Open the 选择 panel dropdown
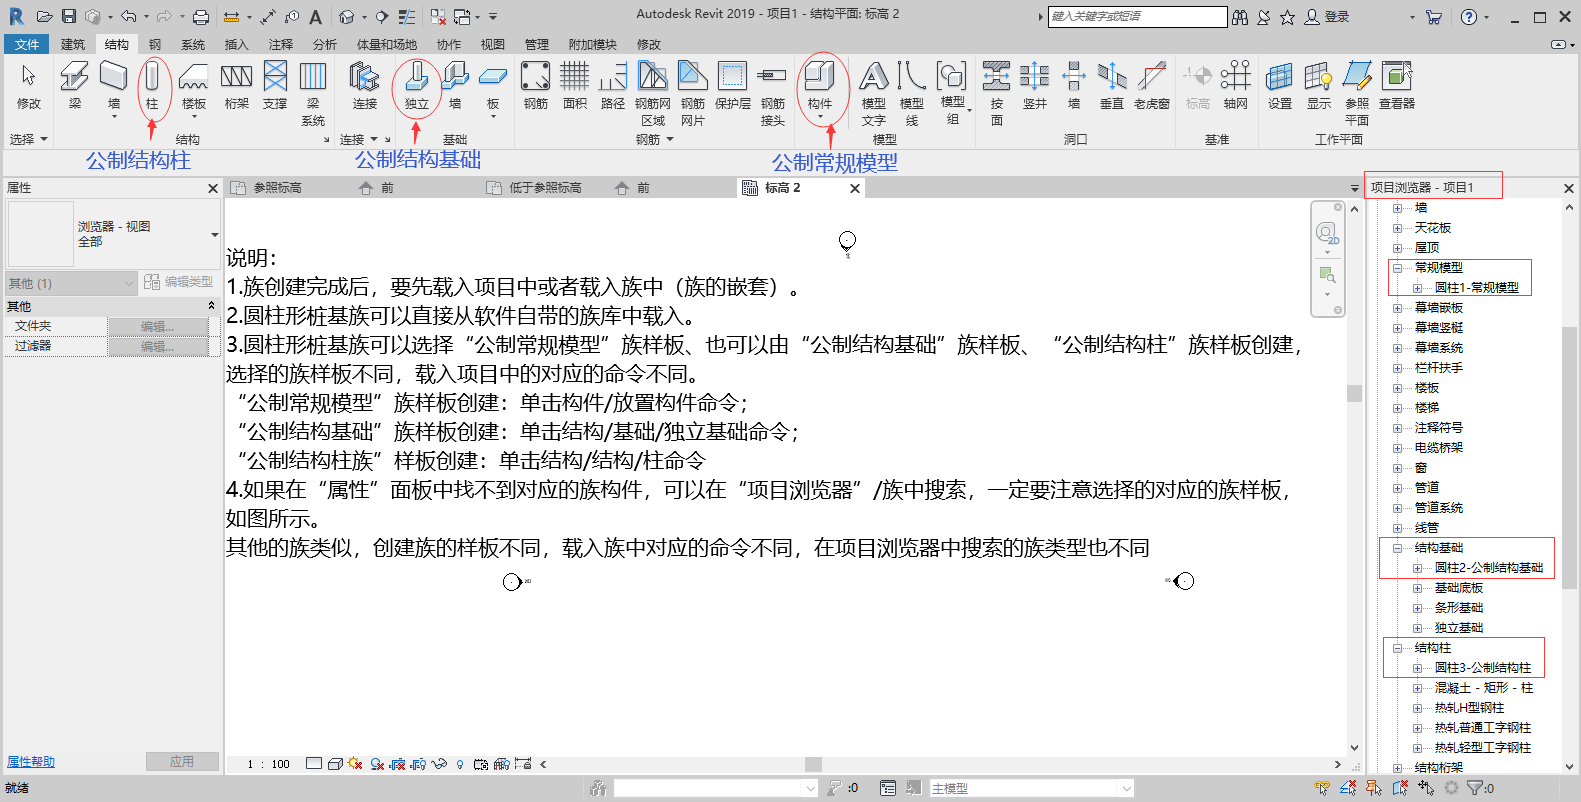 [x=29, y=139]
